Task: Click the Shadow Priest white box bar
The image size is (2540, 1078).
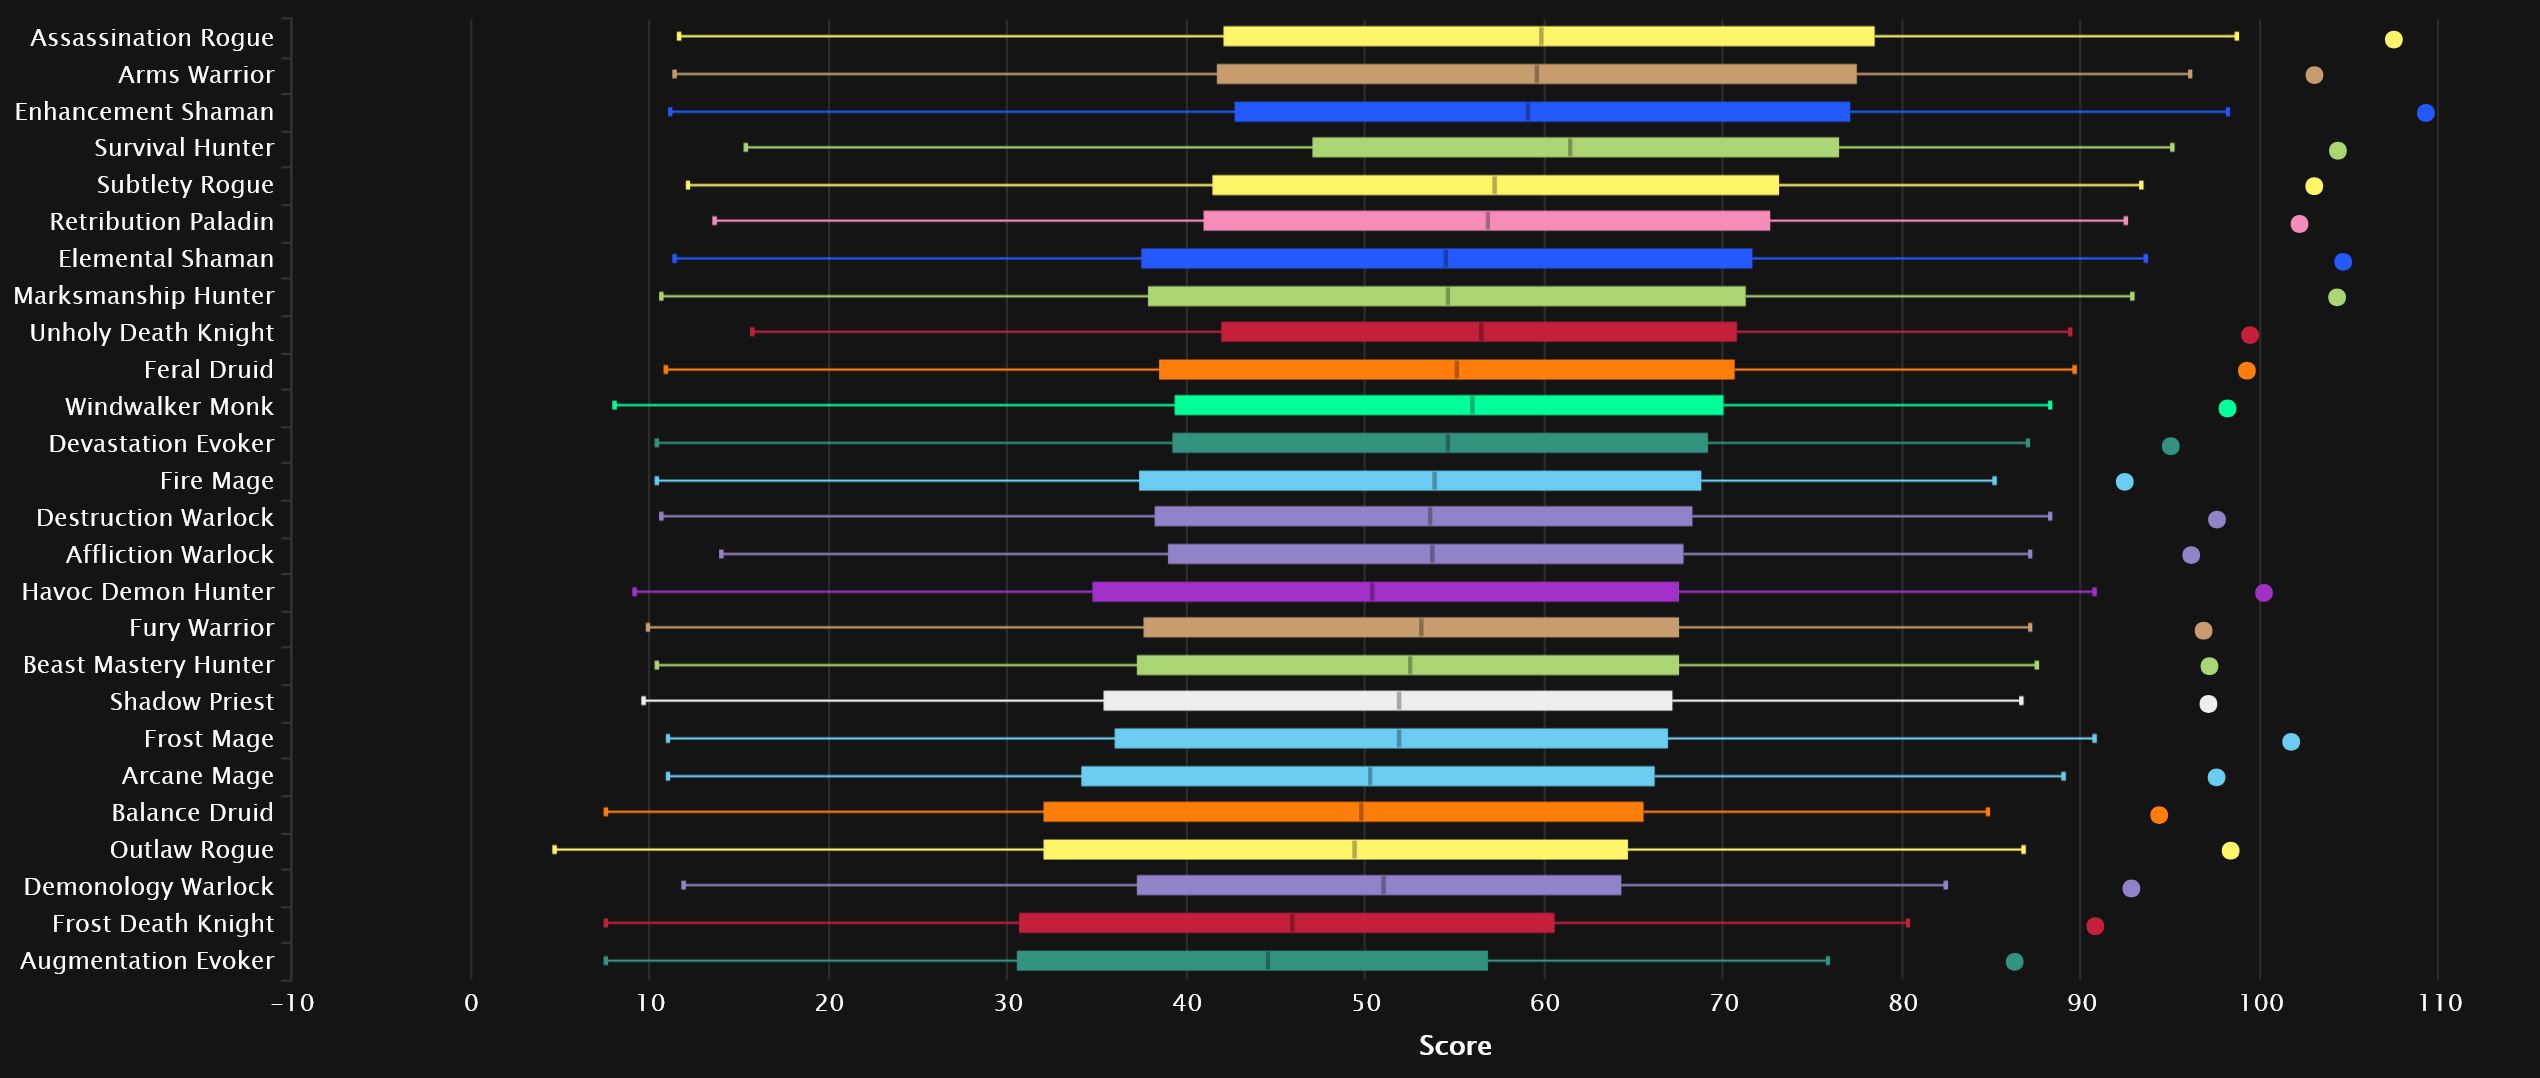Action: tap(1387, 701)
